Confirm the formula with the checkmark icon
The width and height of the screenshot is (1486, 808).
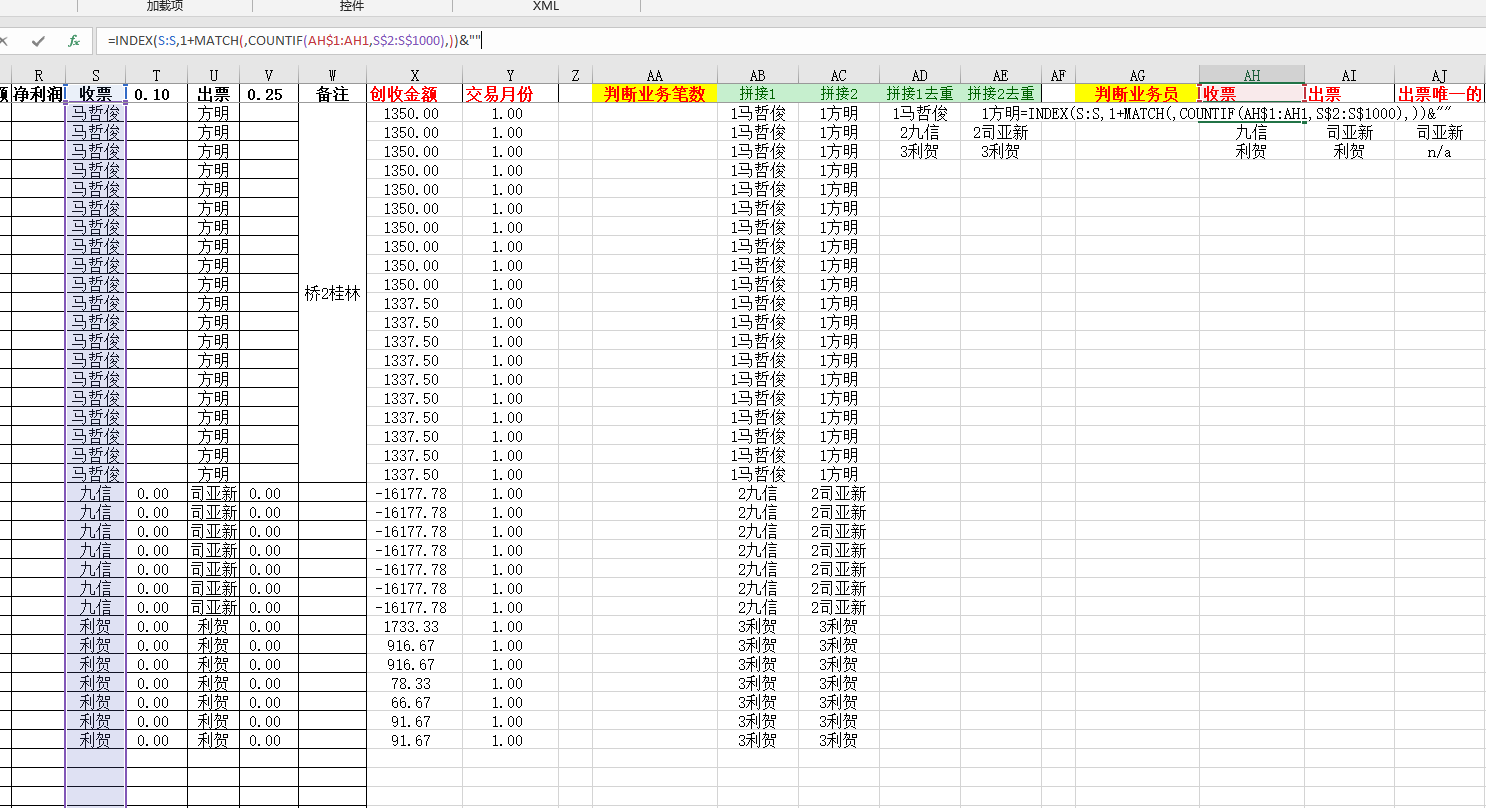click(x=38, y=41)
